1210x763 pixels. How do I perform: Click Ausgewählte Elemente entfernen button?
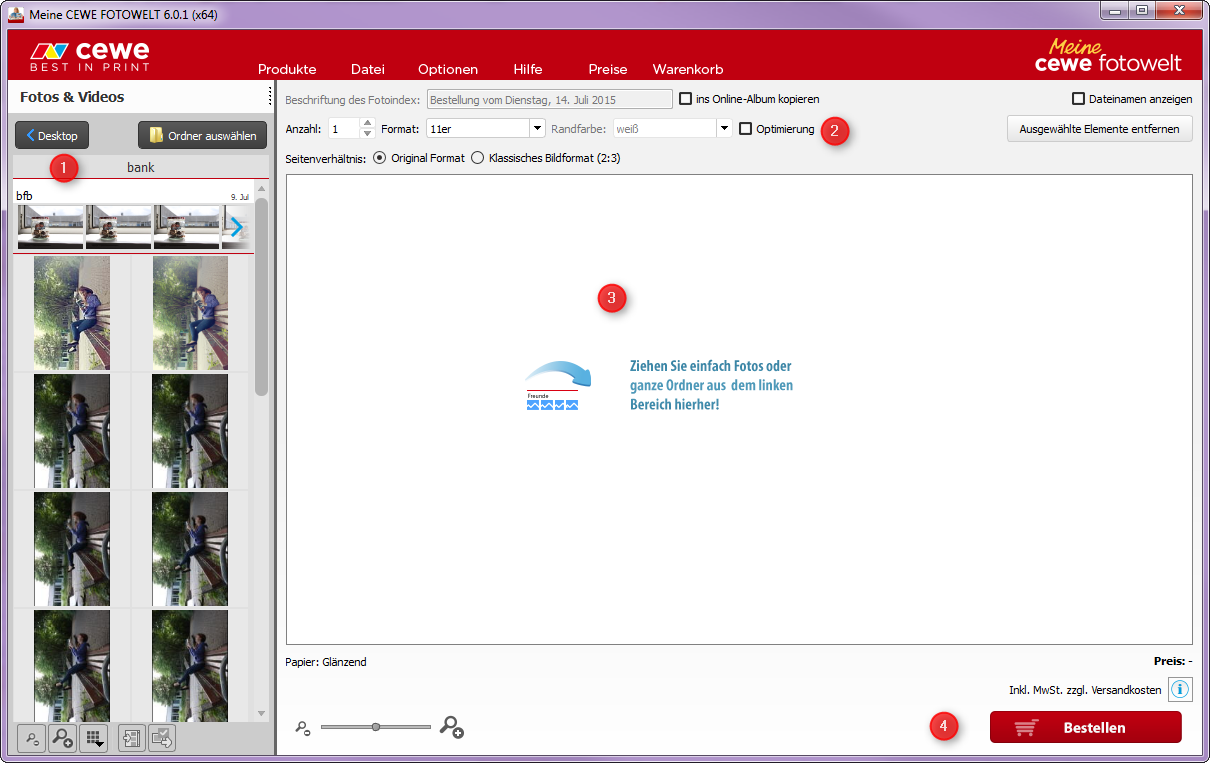click(x=1100, y=128)
